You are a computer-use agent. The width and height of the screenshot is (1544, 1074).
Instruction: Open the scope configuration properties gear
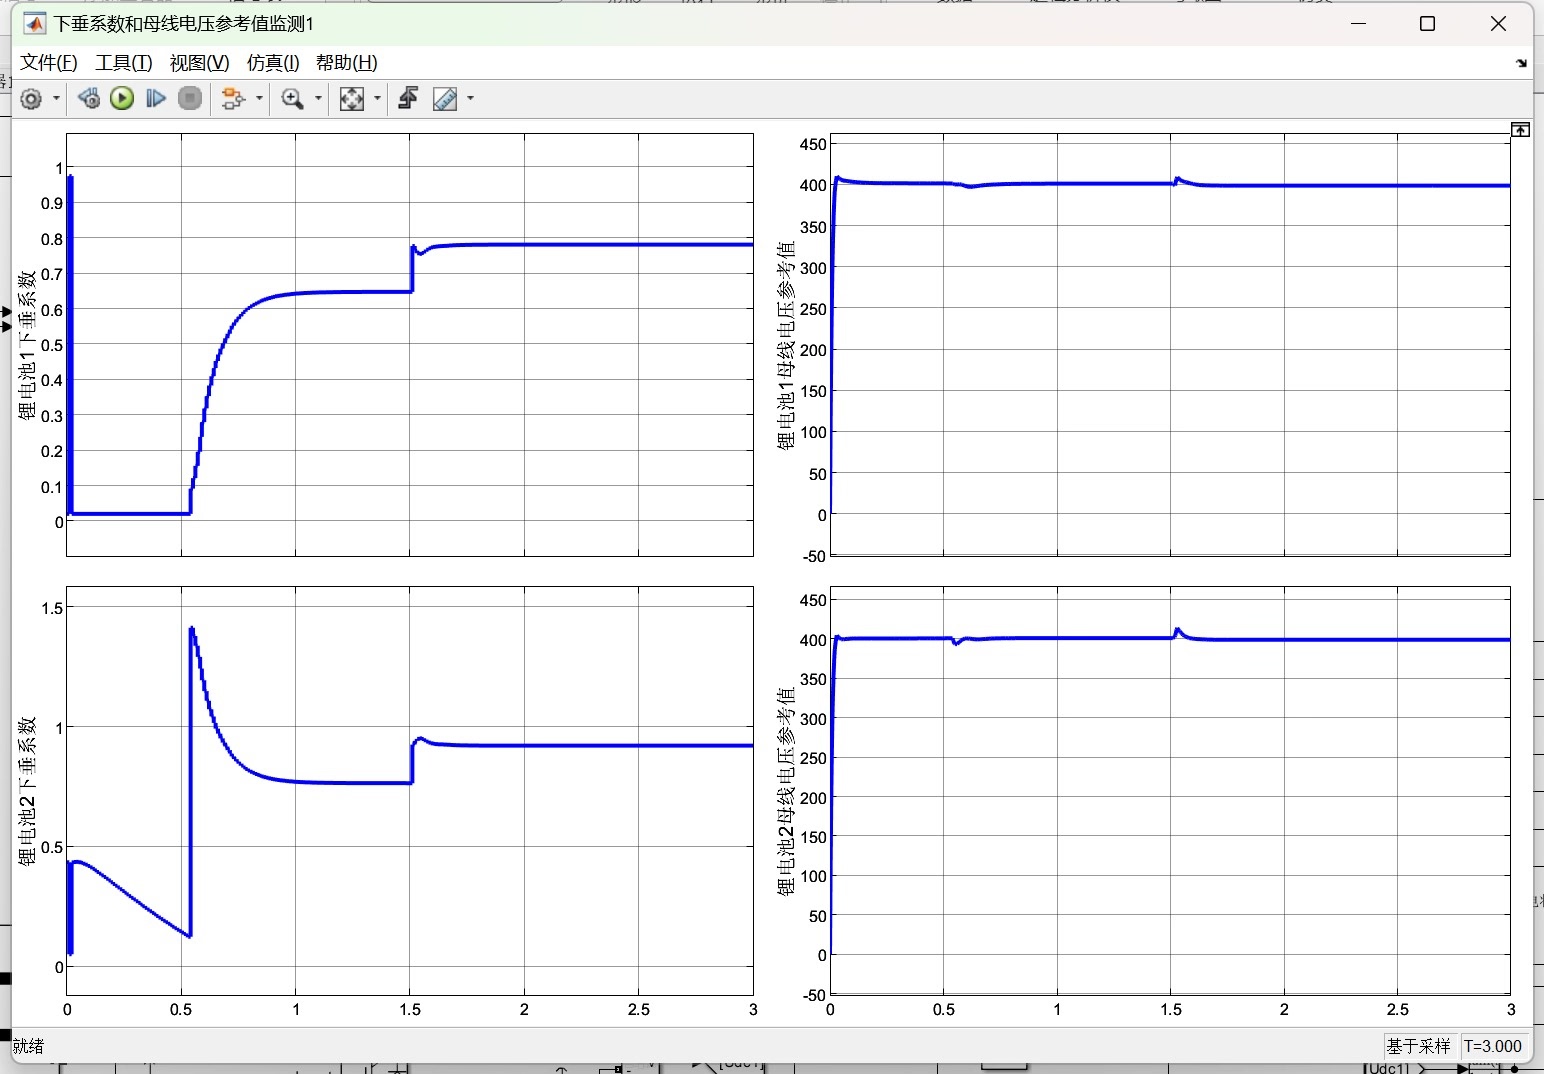31,98
